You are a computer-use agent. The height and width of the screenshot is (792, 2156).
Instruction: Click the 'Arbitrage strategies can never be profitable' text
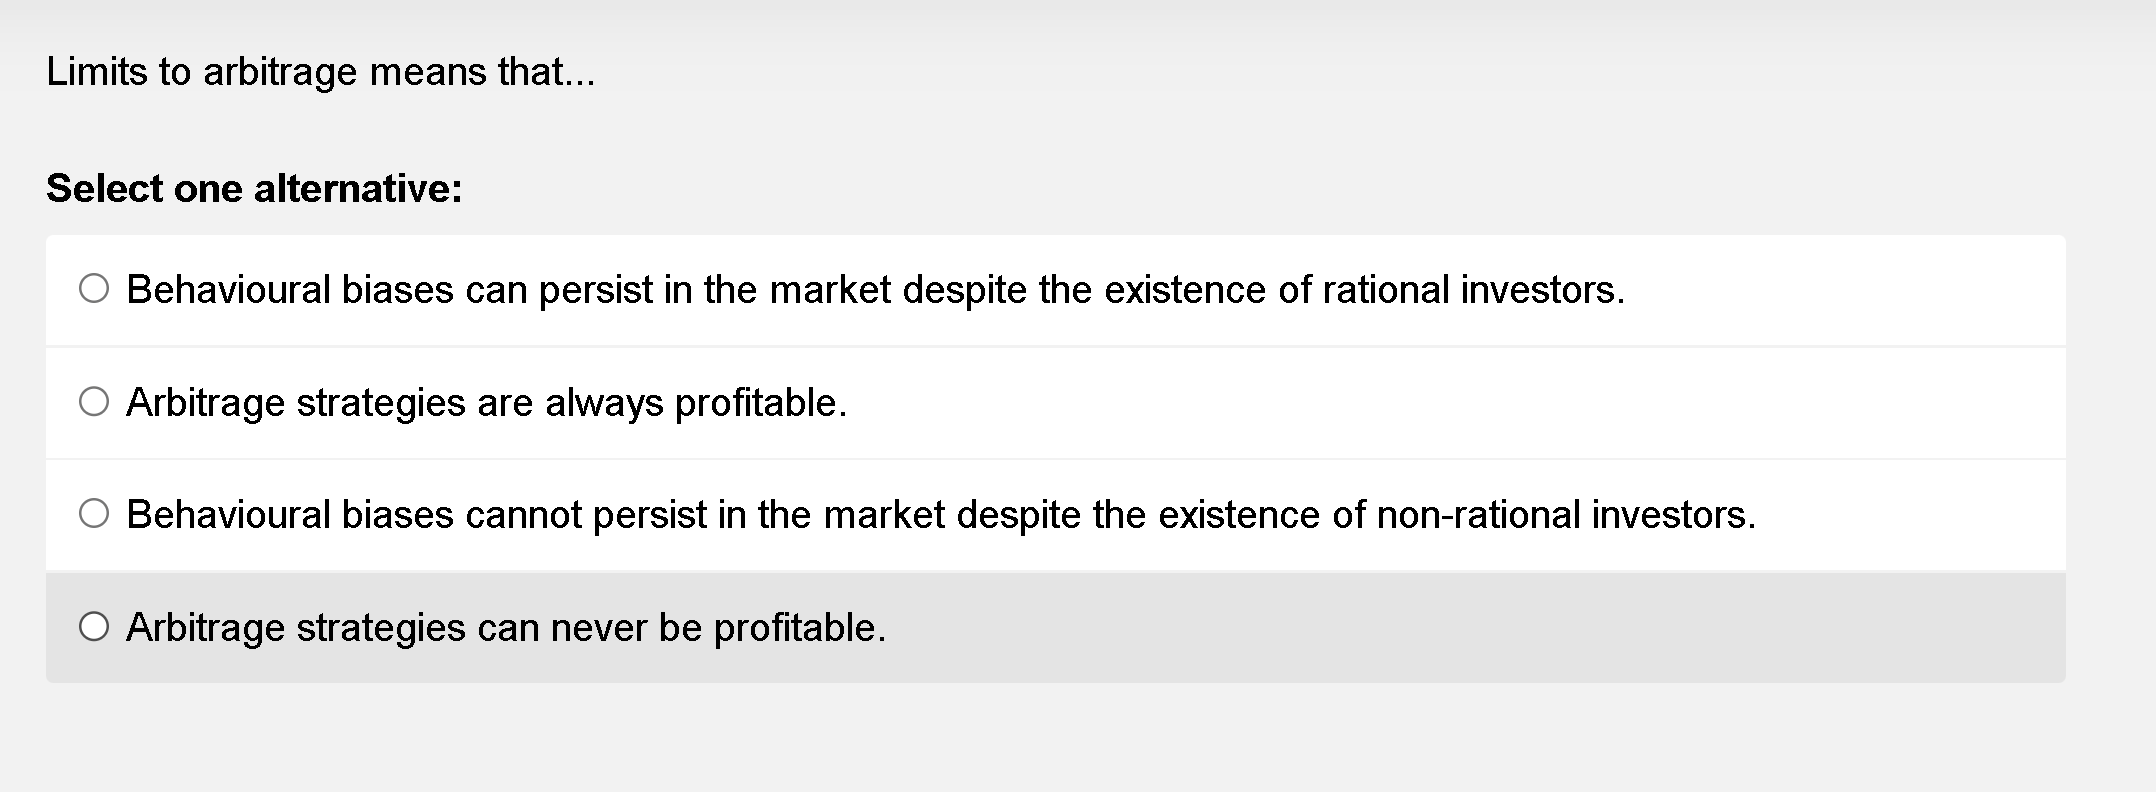click(505, 628)
